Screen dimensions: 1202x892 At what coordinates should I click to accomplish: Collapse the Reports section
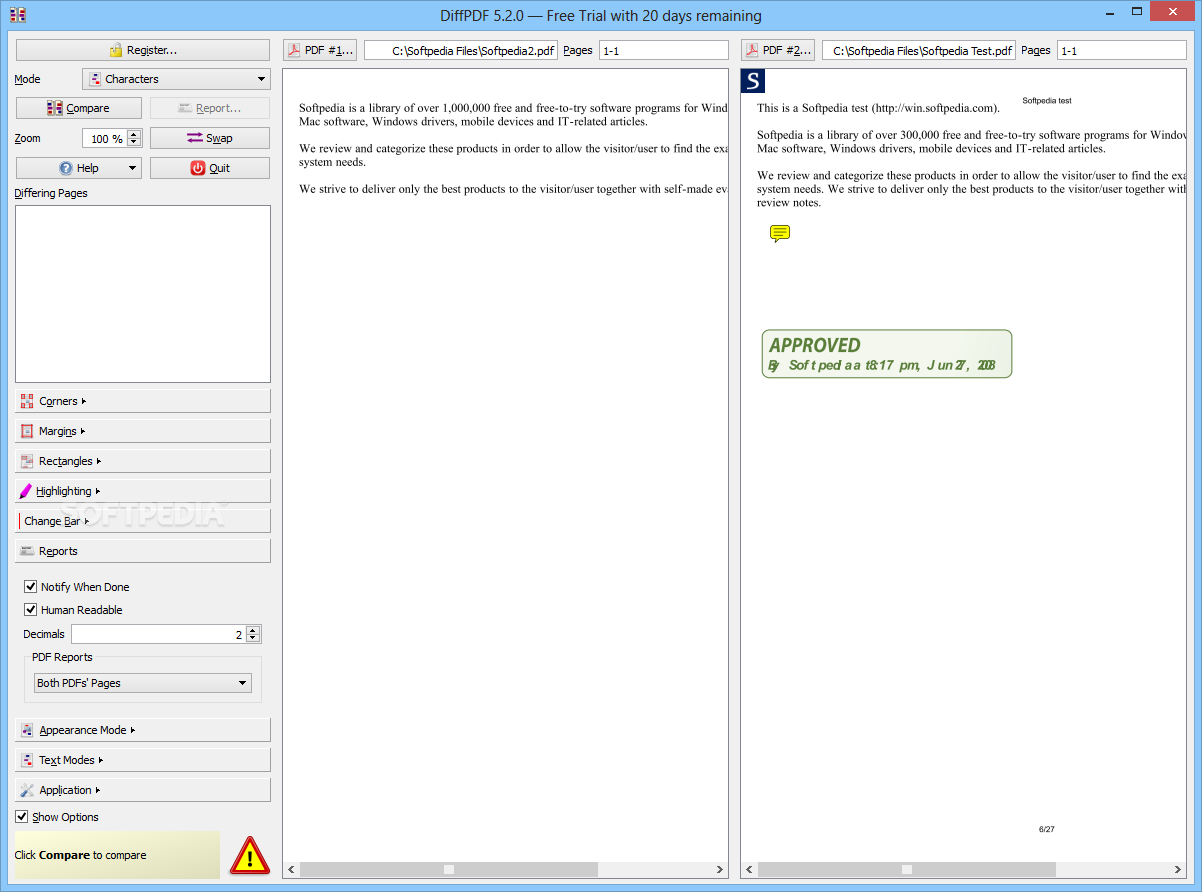[x=143, y=551]
